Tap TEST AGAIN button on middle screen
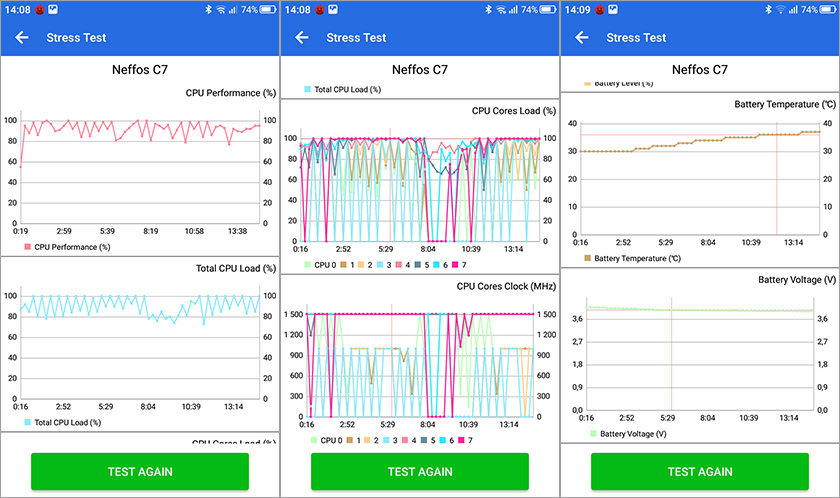The width and height of the screenshot is (840, 498). click(420, 471)
